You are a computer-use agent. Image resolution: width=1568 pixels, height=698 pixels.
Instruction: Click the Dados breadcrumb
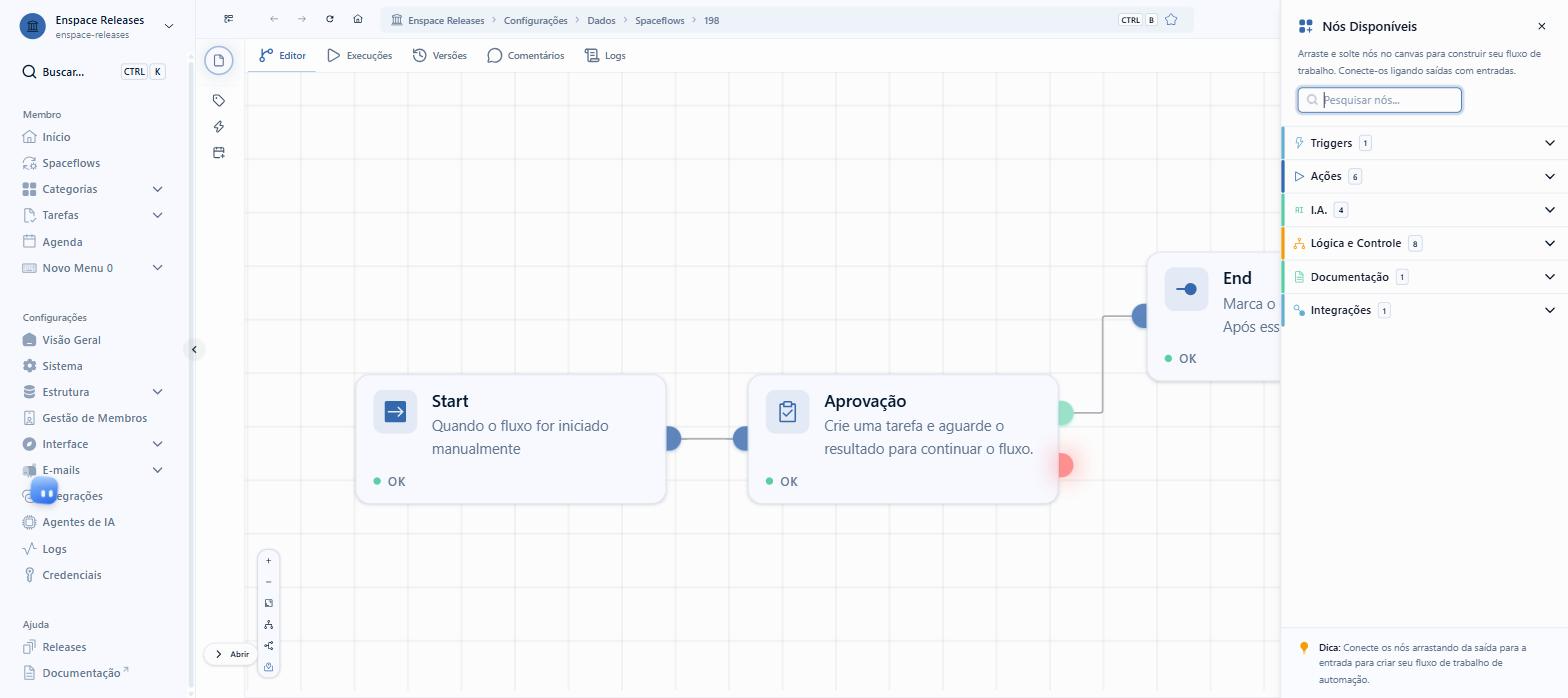point(601,20)
